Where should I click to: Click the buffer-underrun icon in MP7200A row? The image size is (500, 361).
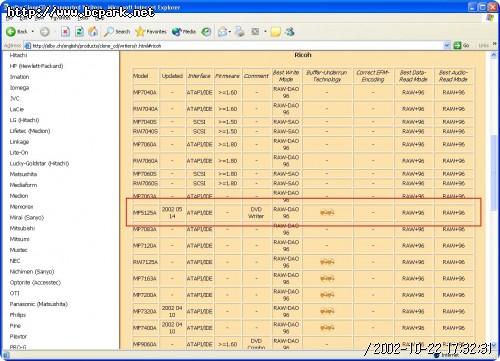pos(327,295)
